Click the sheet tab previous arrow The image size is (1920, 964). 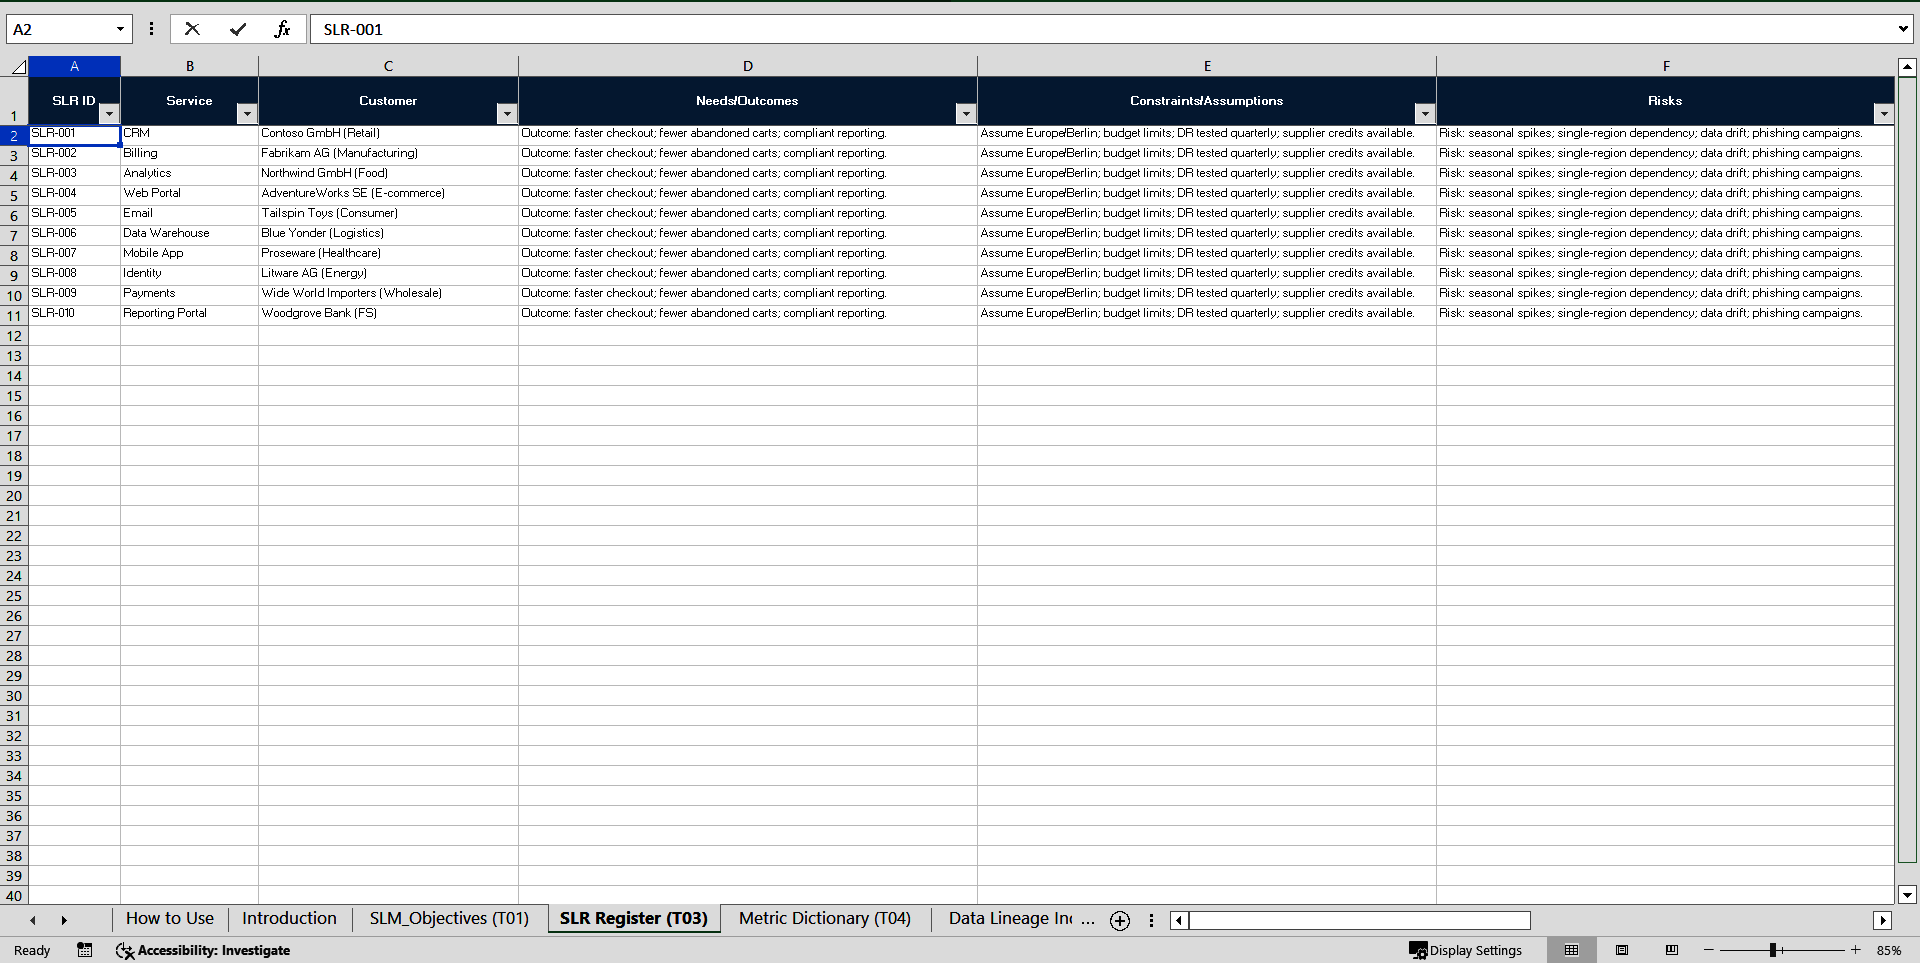click(x=33, y=920)
